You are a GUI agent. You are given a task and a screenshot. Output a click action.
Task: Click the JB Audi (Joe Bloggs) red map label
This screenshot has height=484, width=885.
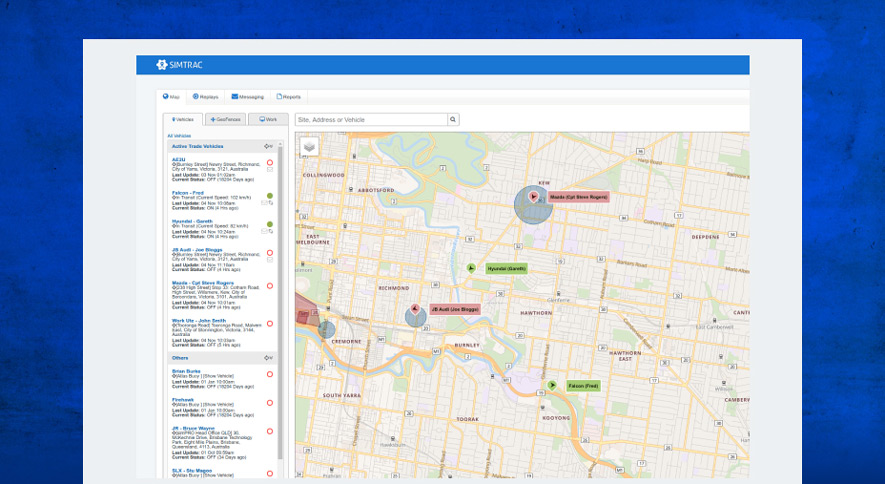click(455, 309)
